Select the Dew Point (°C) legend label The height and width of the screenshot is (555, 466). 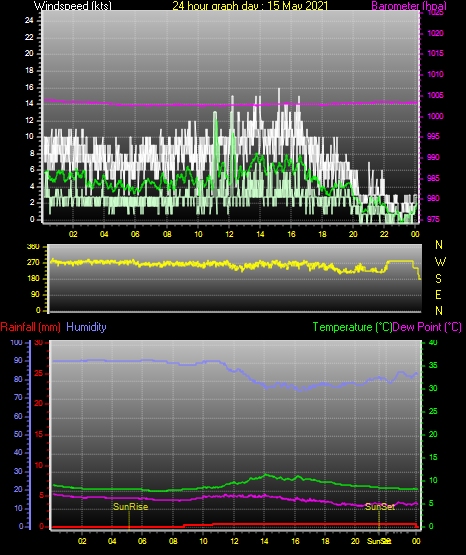point(427,327)
